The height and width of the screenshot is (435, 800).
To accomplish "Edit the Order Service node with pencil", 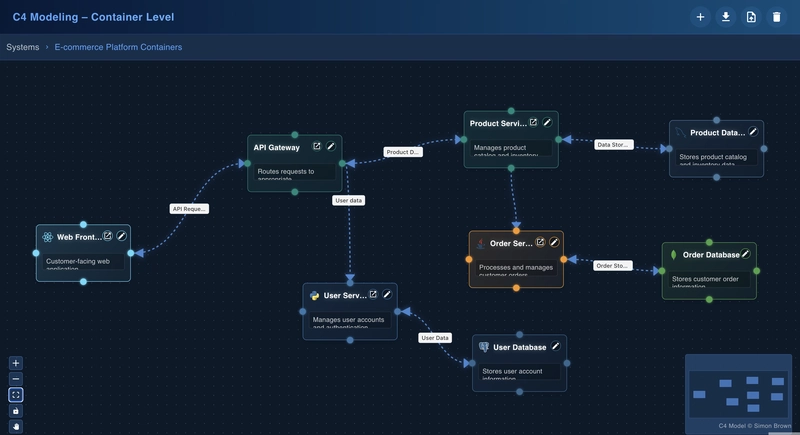I will click(x=554, y=242).
